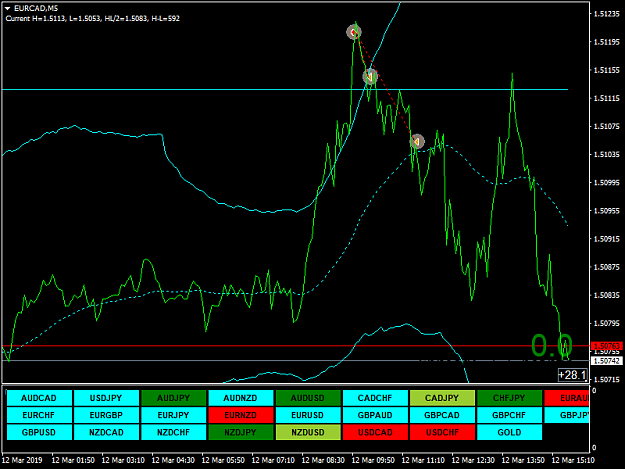
Task: Select the NZDCAD pair button
Action: [106, 432]
